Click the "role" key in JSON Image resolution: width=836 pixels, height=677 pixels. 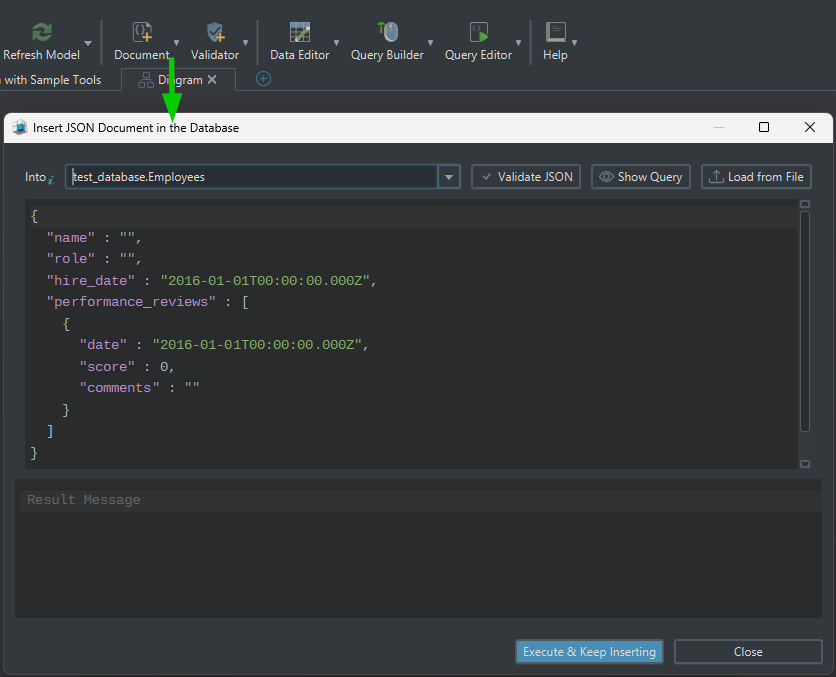tap(70, 259)
